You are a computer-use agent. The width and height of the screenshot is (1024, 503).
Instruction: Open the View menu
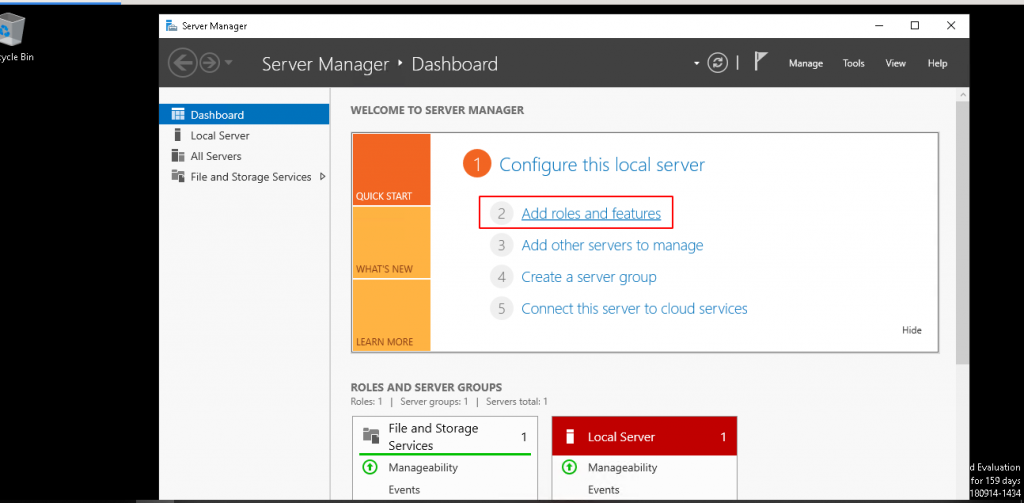tap(895, 63)
